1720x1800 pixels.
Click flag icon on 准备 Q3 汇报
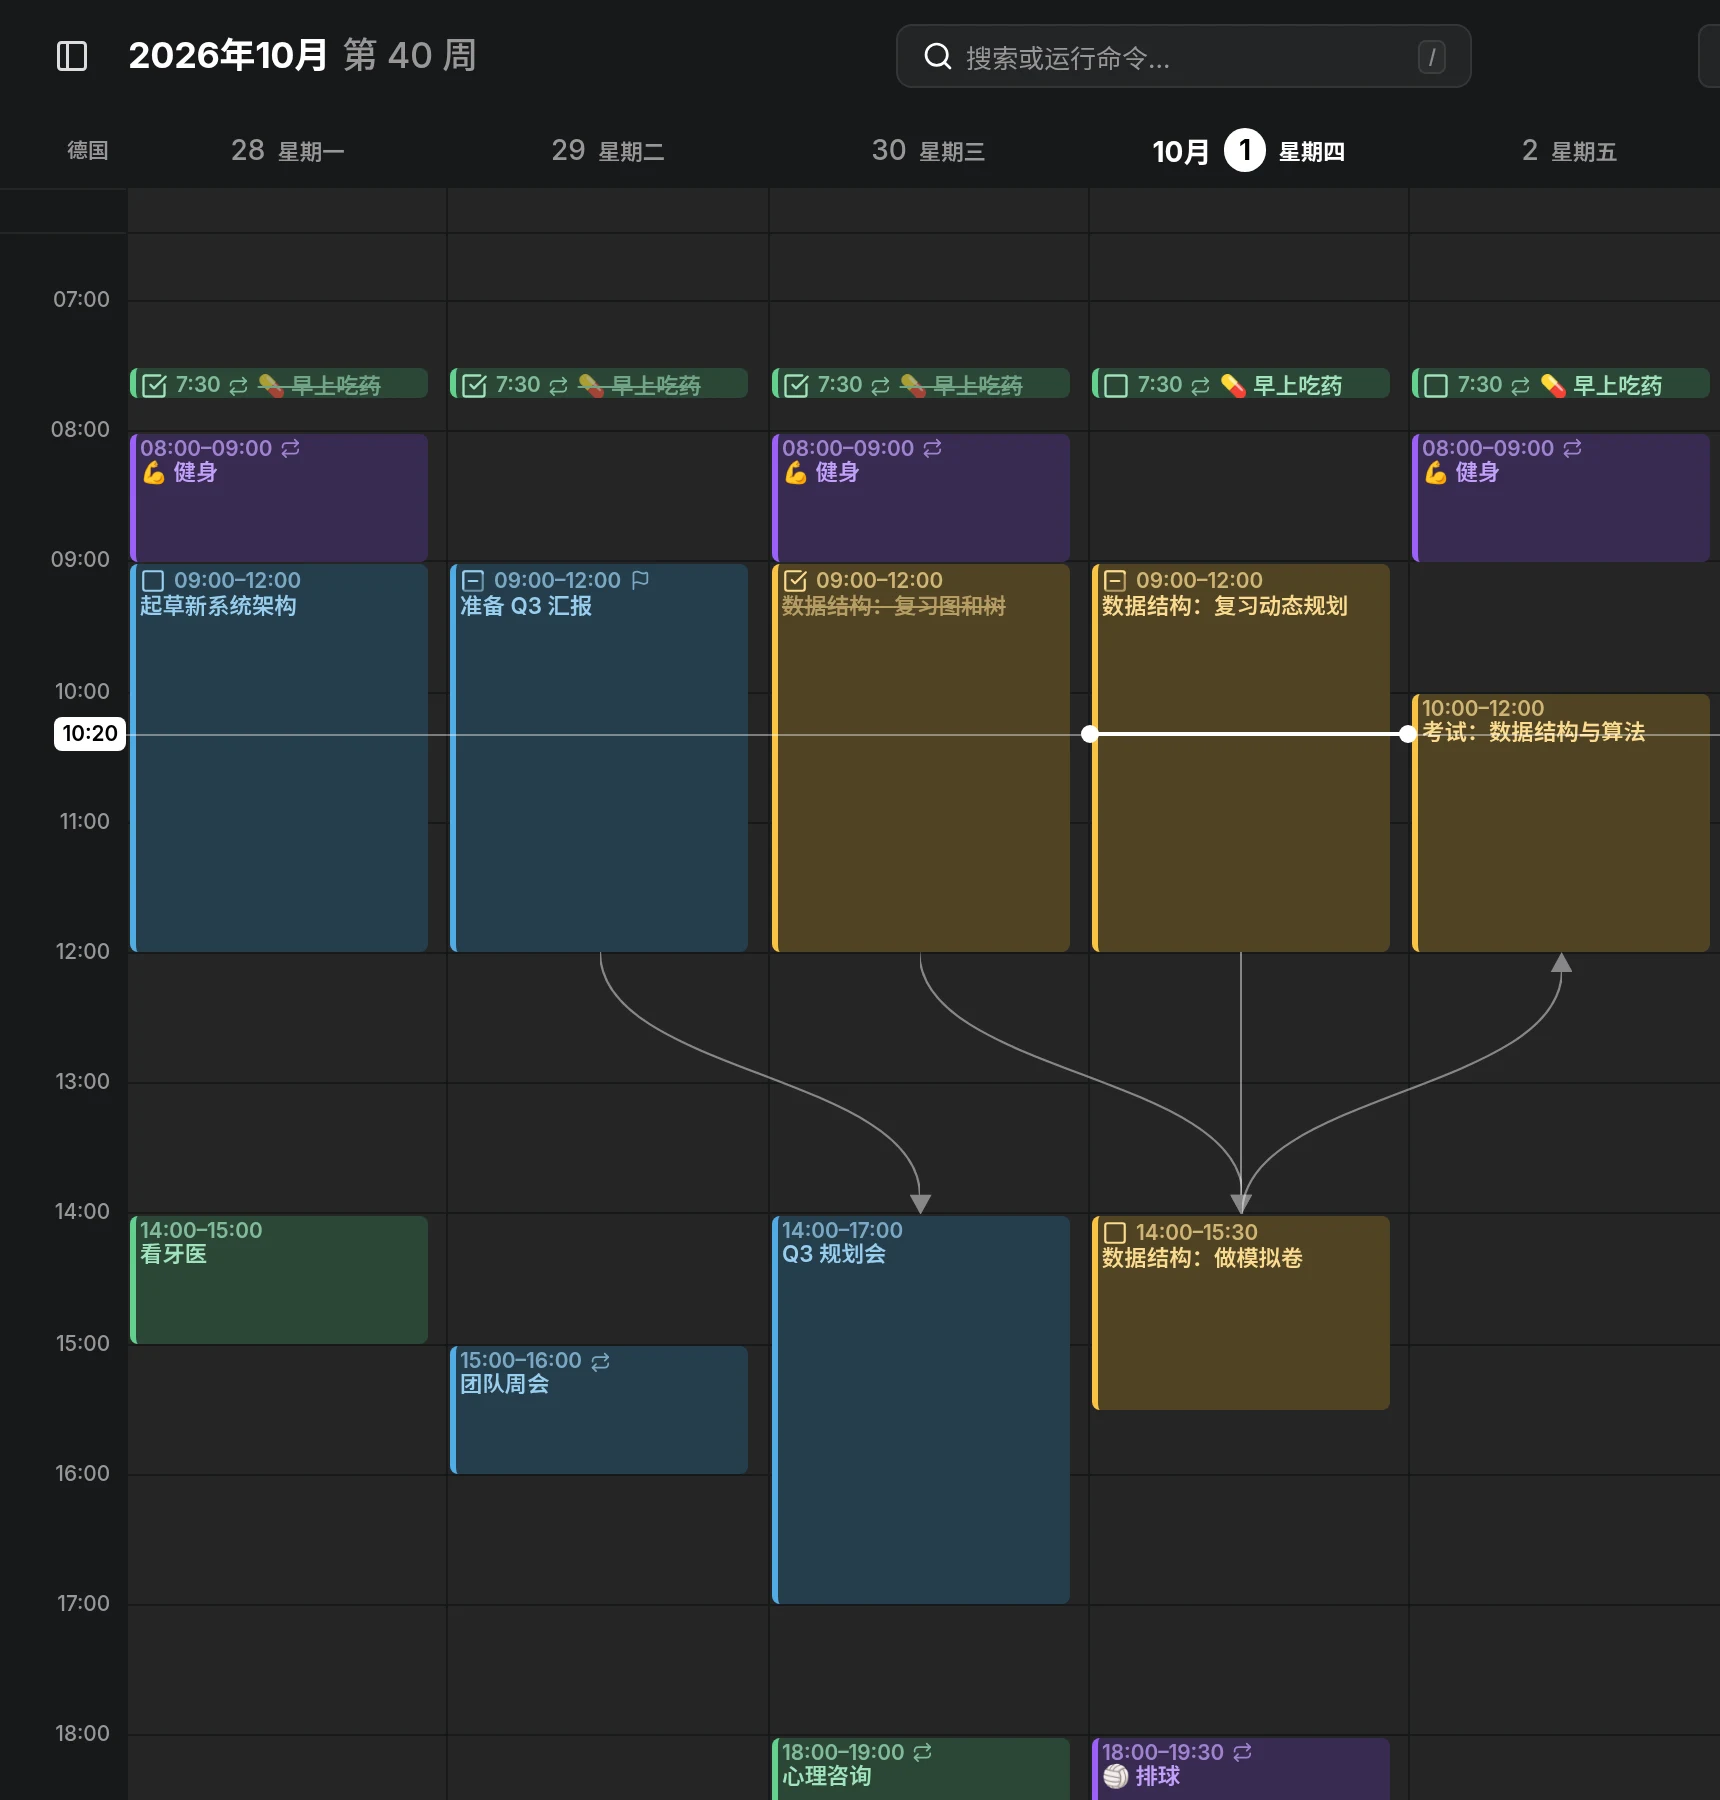coord(641,580)
